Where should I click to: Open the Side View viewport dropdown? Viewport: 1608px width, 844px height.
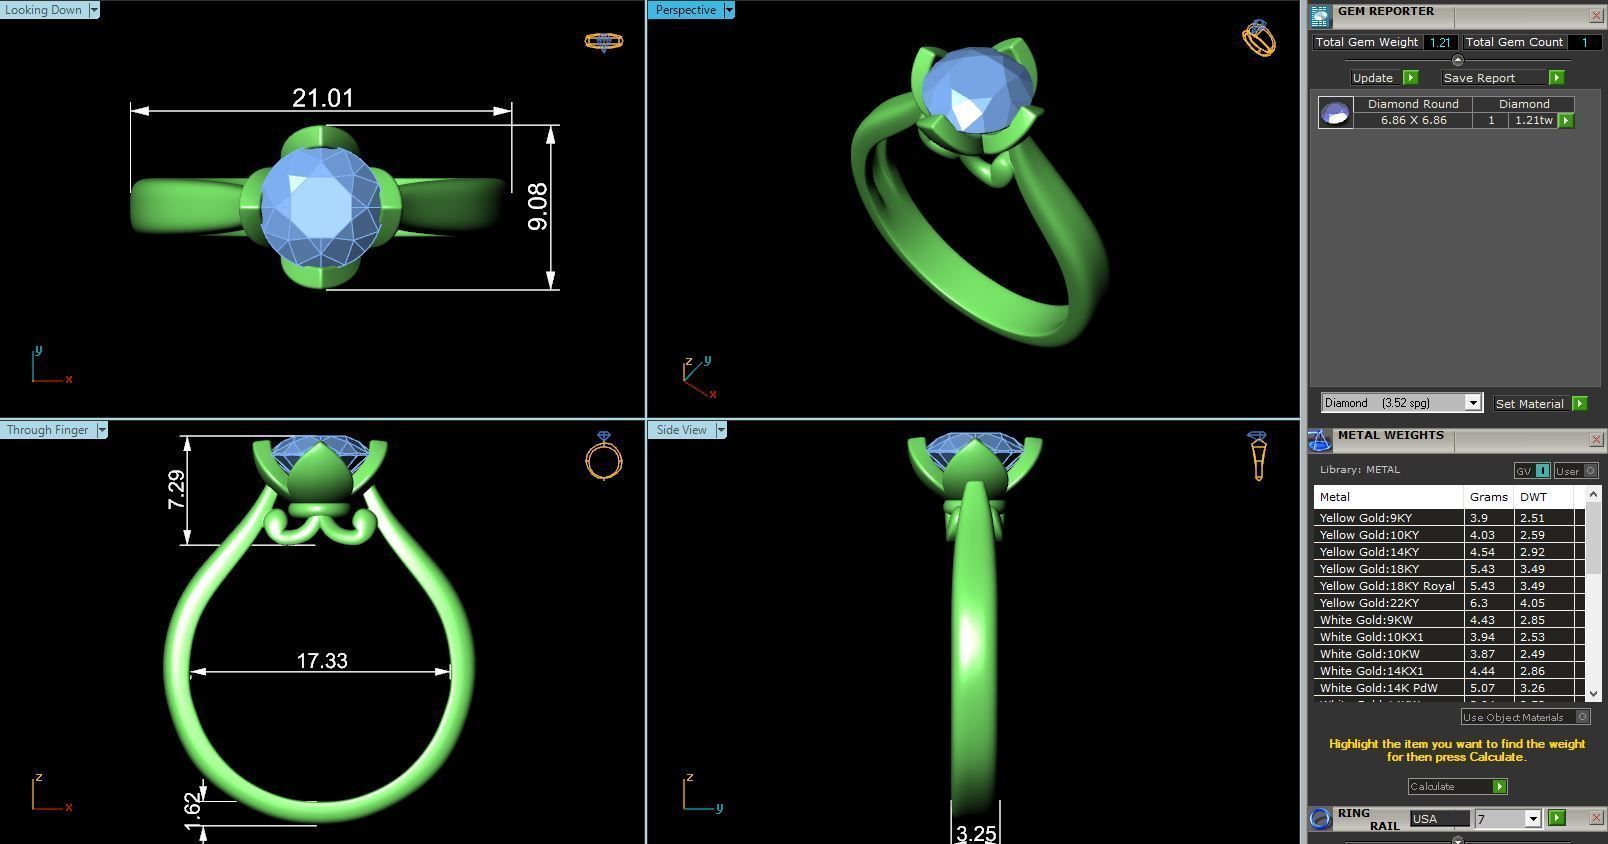(x=721, y=430)
